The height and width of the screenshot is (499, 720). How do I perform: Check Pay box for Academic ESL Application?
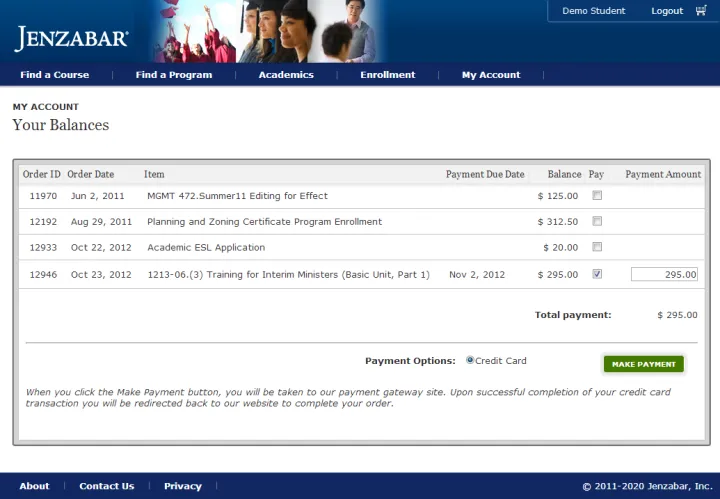pos(597,247)
